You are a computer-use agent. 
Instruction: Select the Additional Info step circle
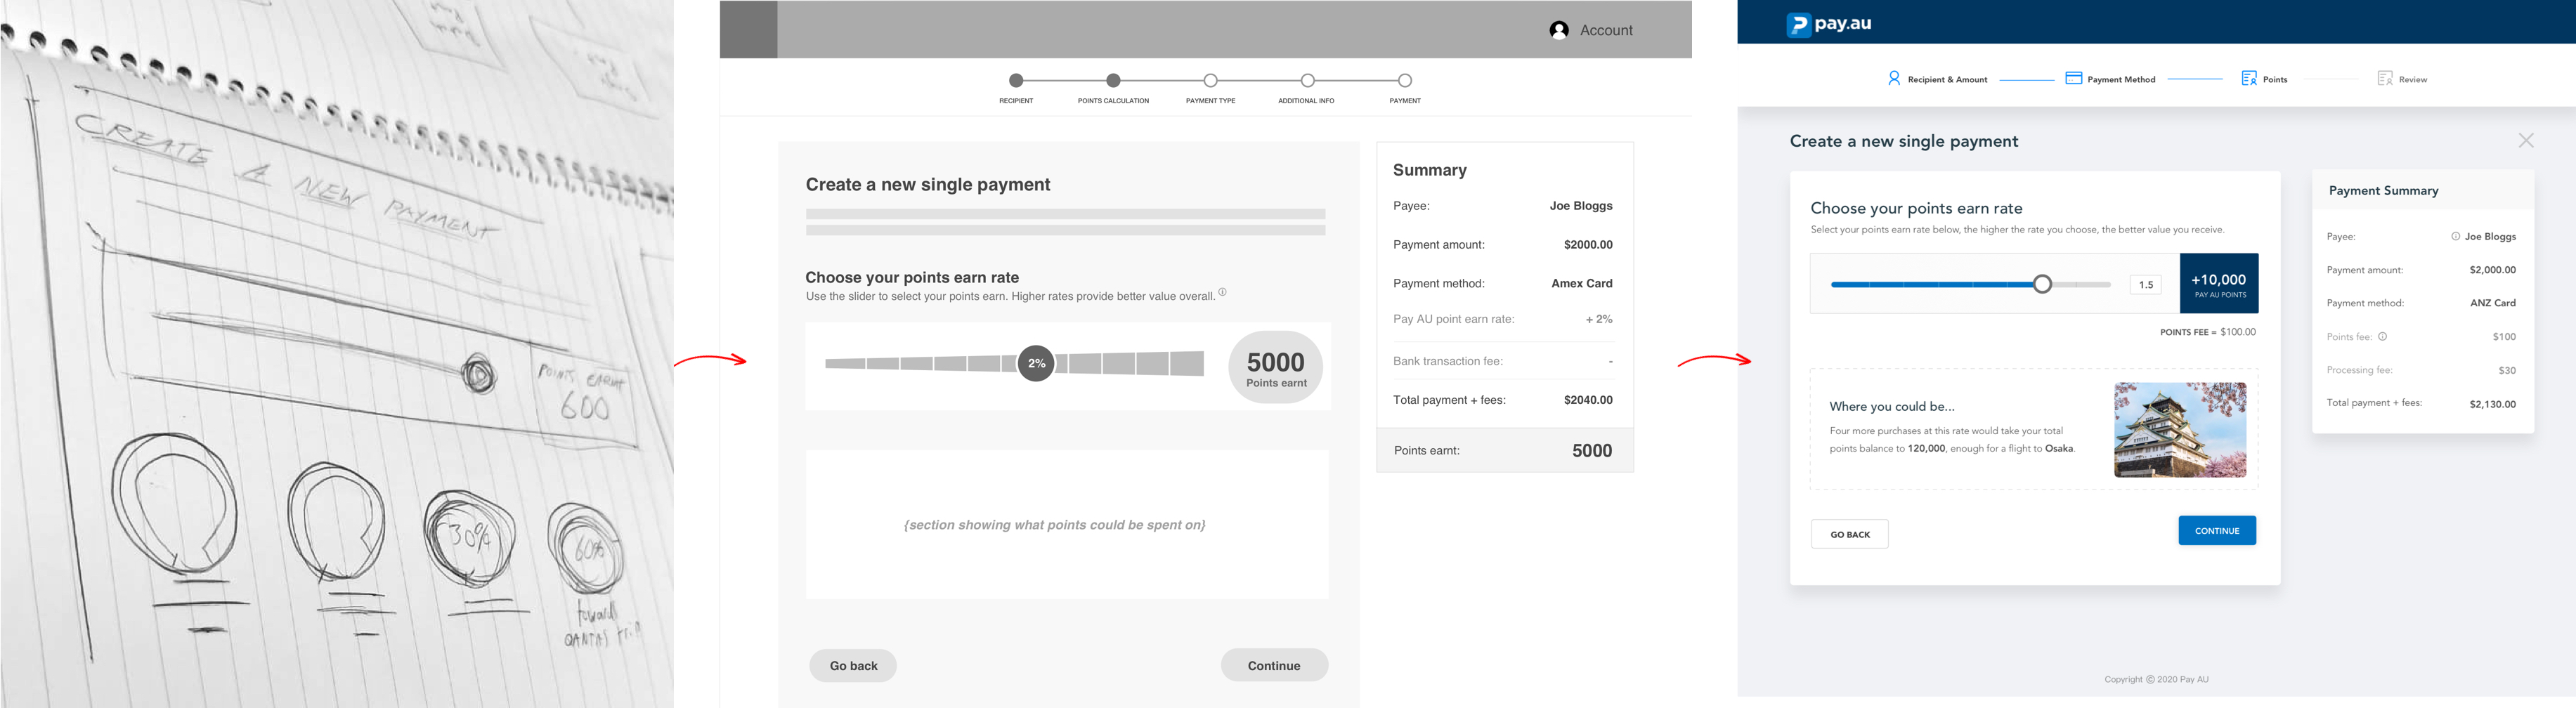tap(1307, 80)
